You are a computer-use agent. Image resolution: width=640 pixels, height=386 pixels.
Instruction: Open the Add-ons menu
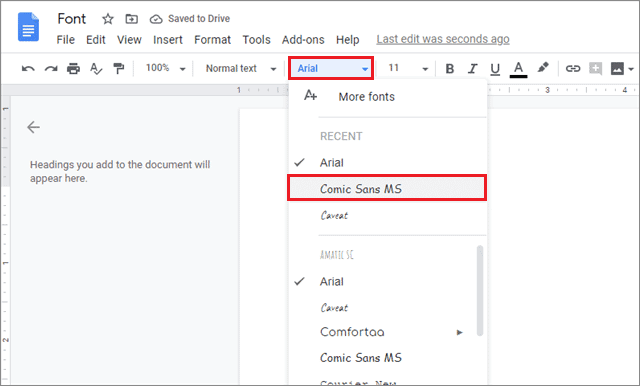(303, 40)
